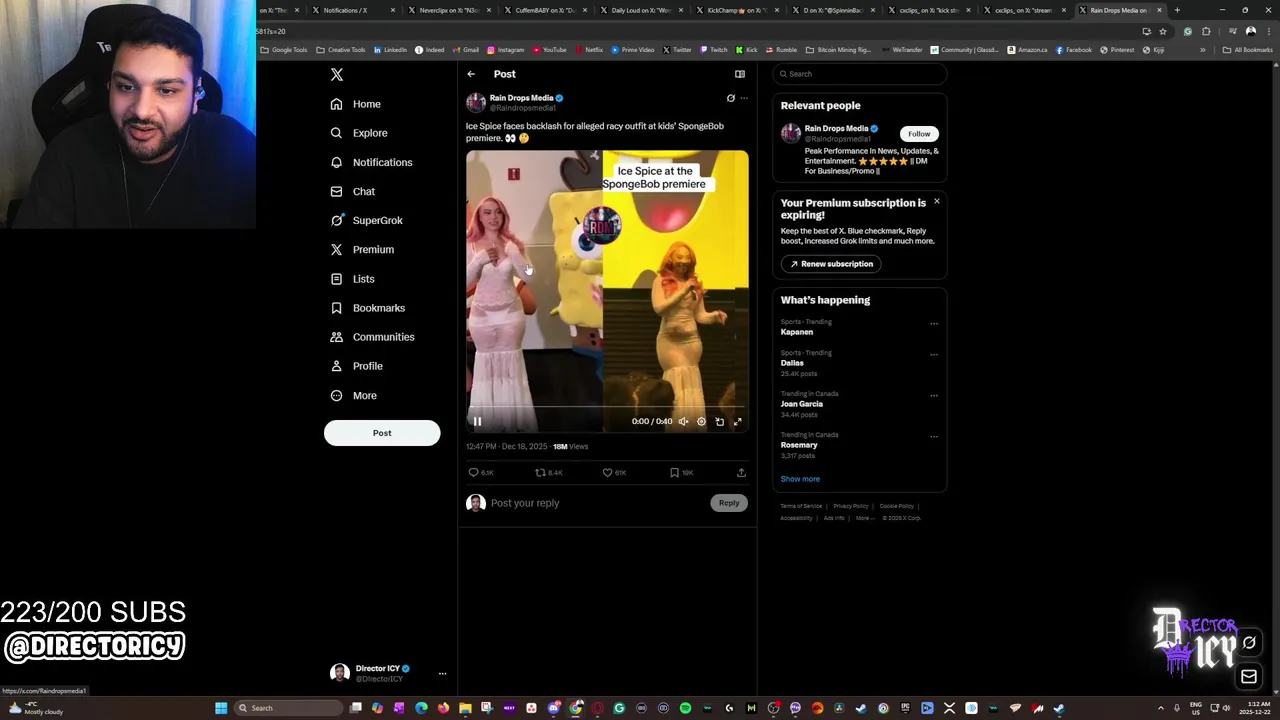The height and width of the screenshot is (720, 1280).
Task: Open account menu dots beside Director ICY
Action: (x=442, y=674)
